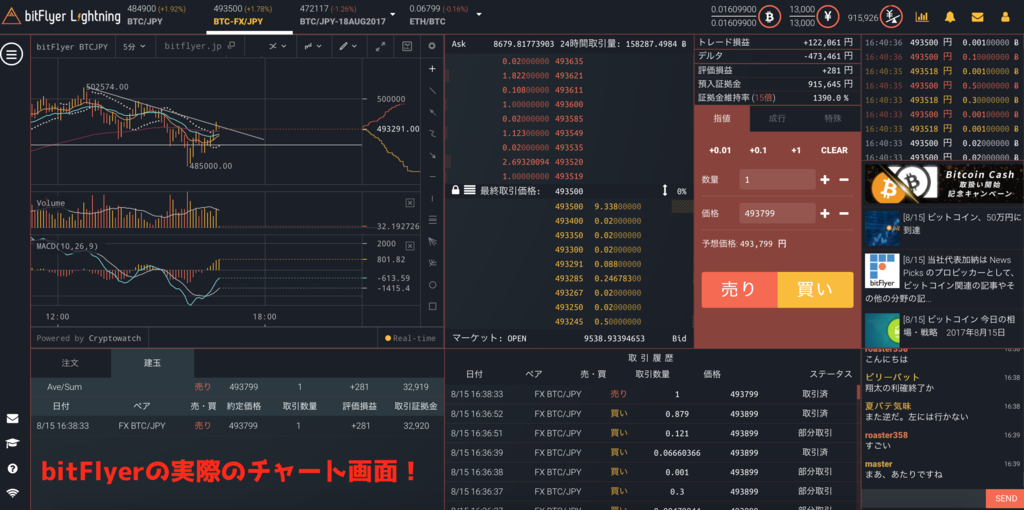Screen dimensions: 1024x510
Task: Open notifications bell icon
Action: coord(950,17)
